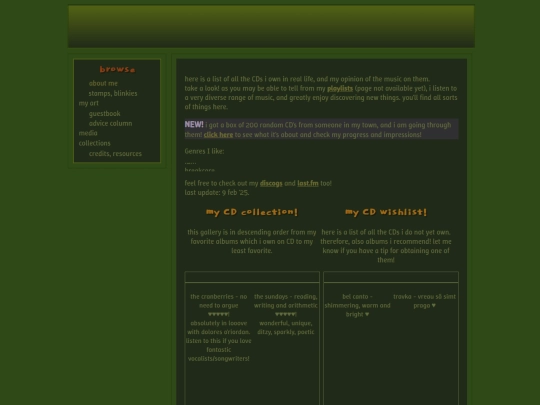Image resolution: width=540 pixels, height=405 pixels.
Task: Open the about me page
Action: (103, 83)
